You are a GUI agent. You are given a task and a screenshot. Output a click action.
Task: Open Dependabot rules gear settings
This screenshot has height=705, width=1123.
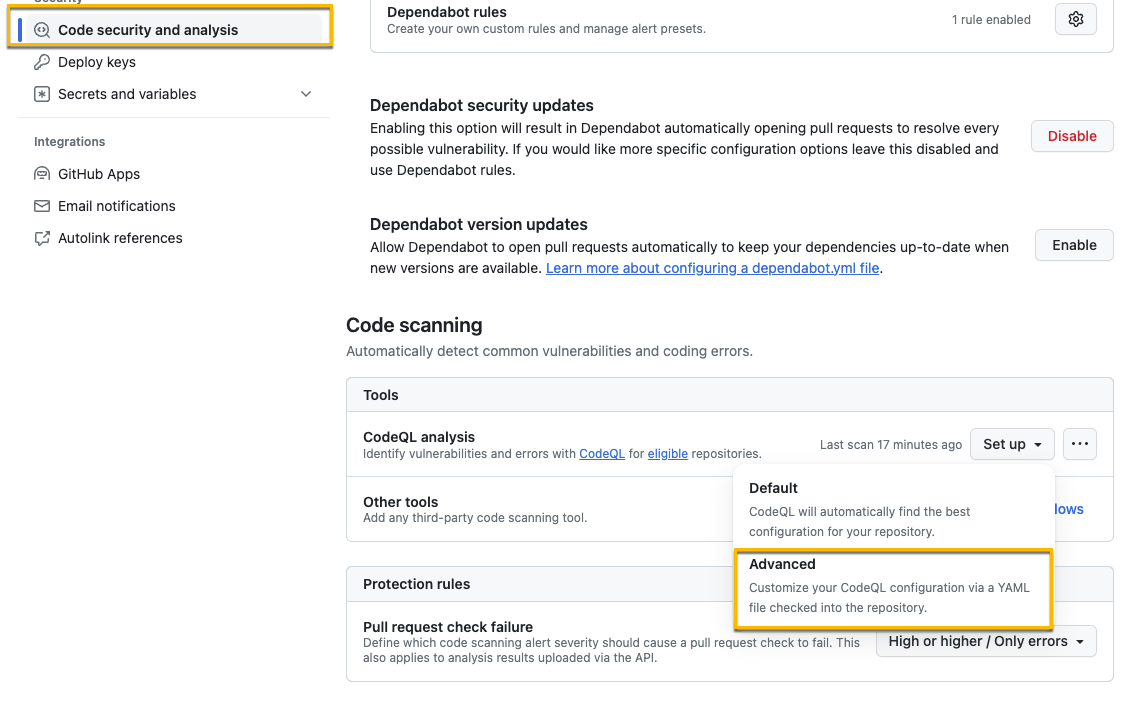[x=1076, y=19]
